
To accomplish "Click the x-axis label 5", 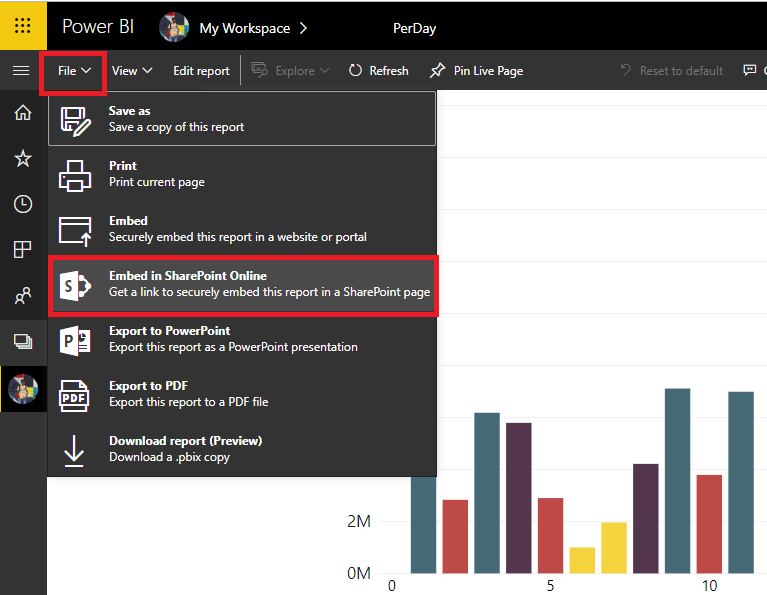I will 550,586.
